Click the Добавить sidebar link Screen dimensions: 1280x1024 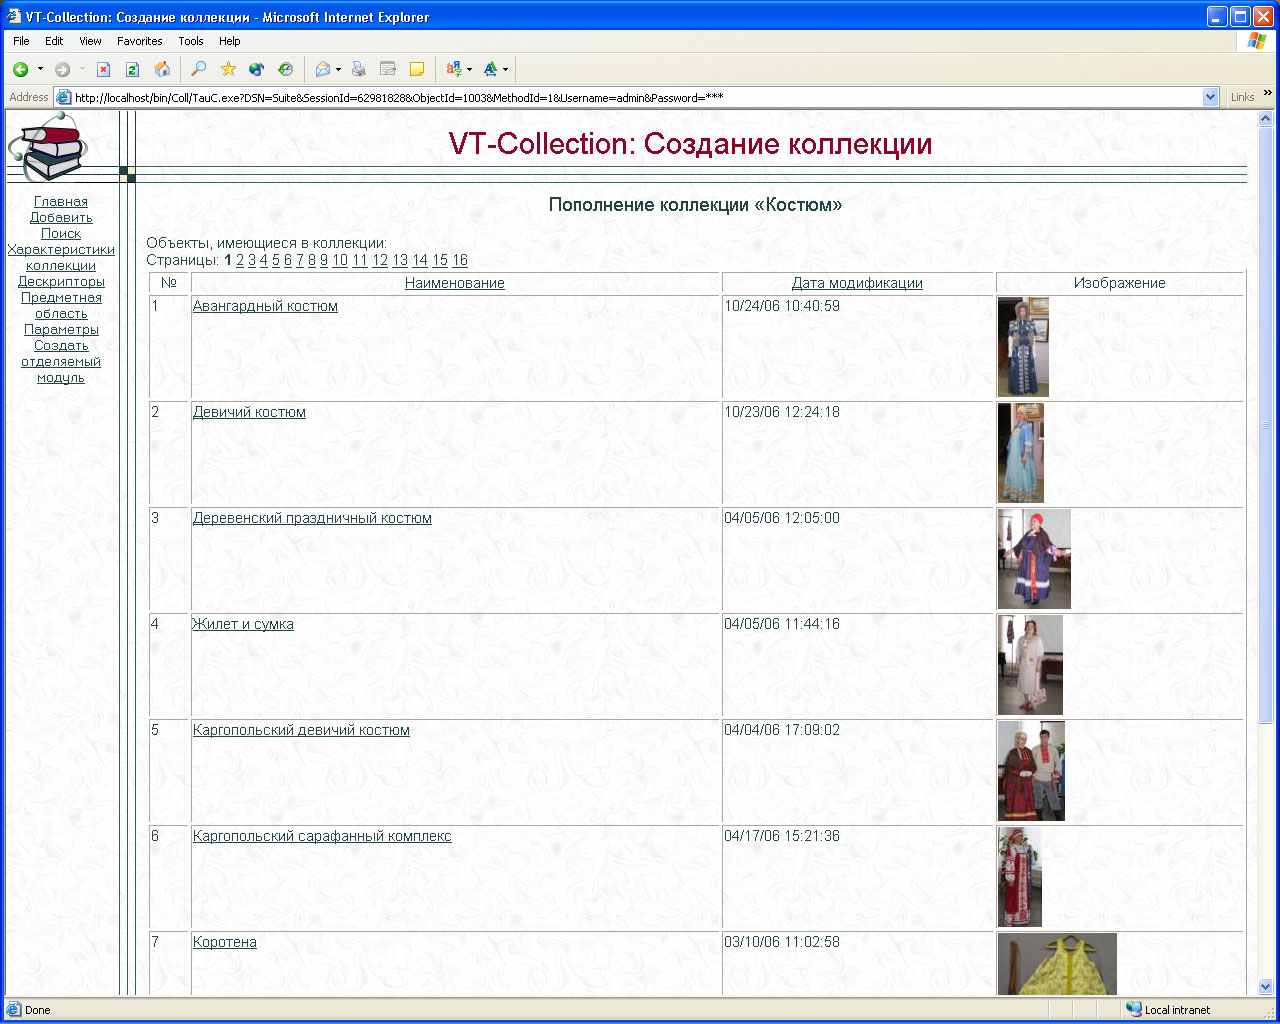[x=61, y=217]
